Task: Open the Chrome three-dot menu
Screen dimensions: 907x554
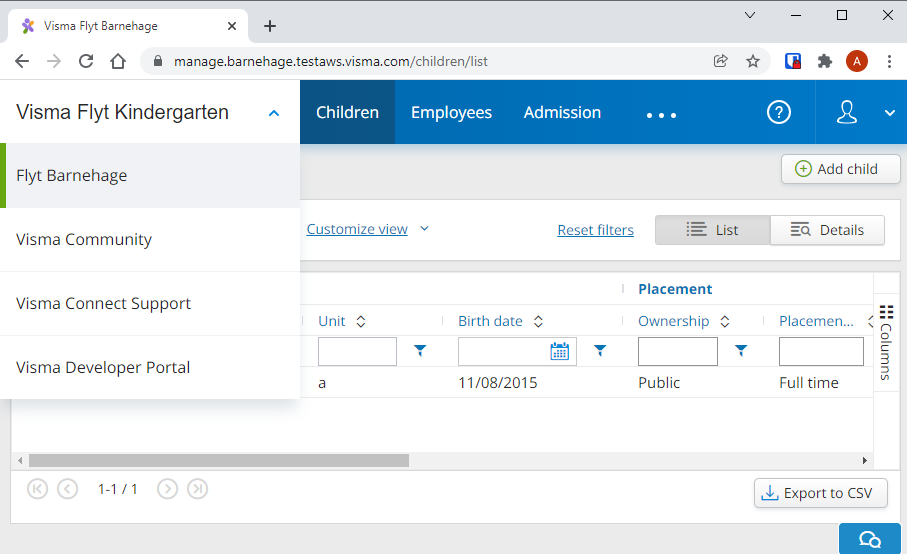Action: point(889,61)
